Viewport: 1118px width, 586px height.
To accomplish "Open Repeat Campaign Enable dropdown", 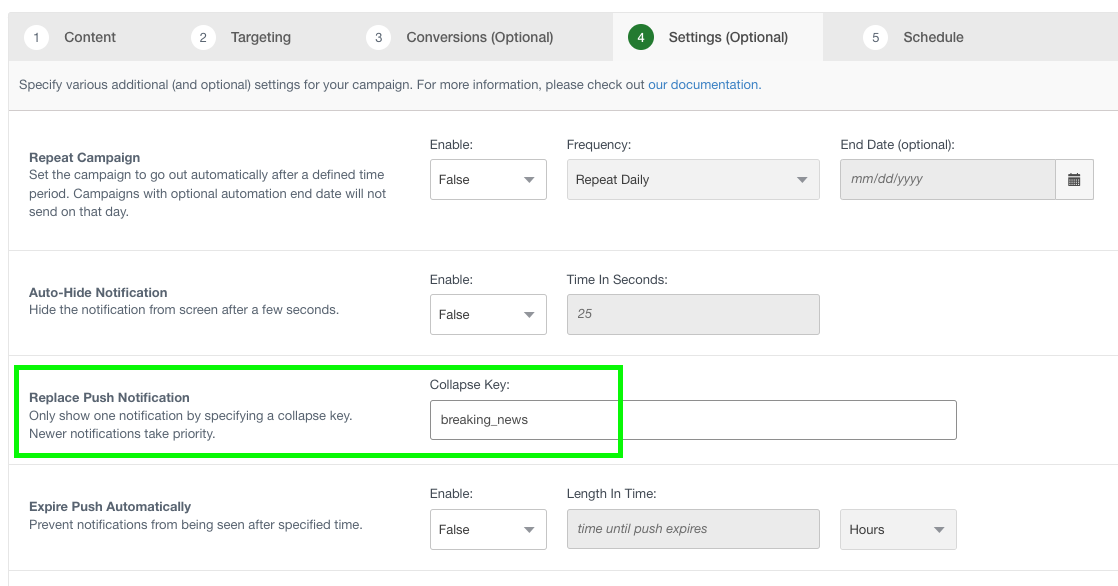I will pyautogui.click(x=488, y=180).
